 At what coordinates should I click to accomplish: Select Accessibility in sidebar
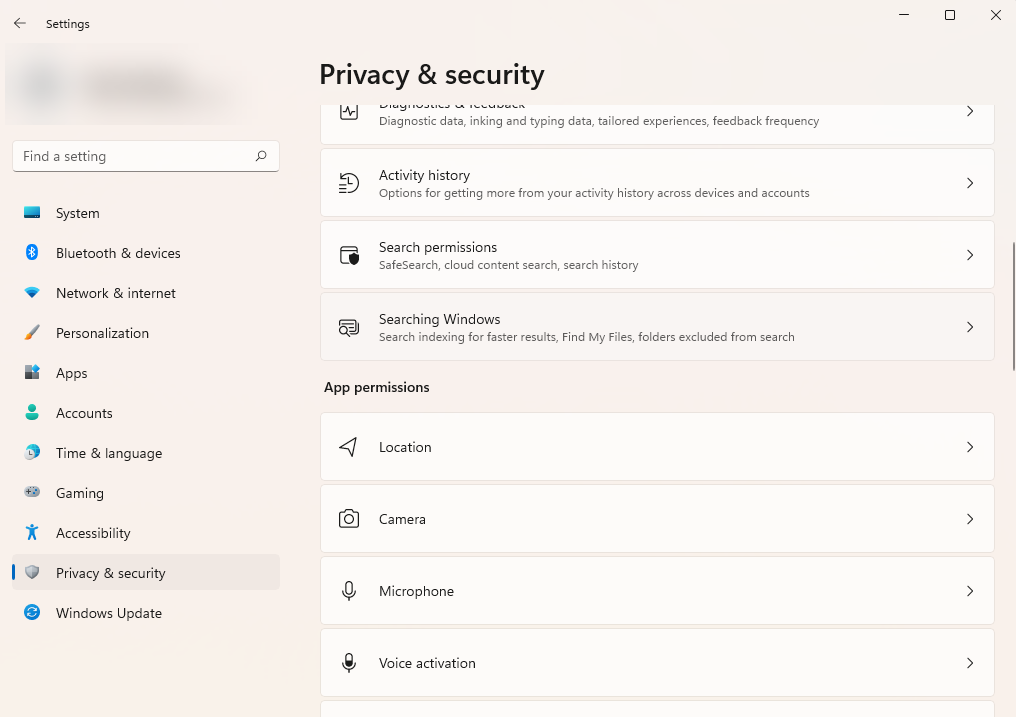(146, 533)
